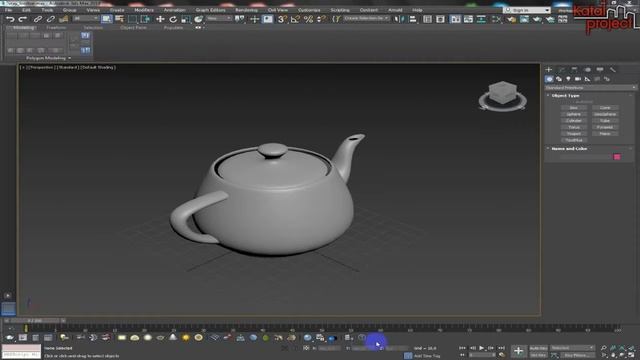Click the Sphere primitive button

(x=573, y=114)
